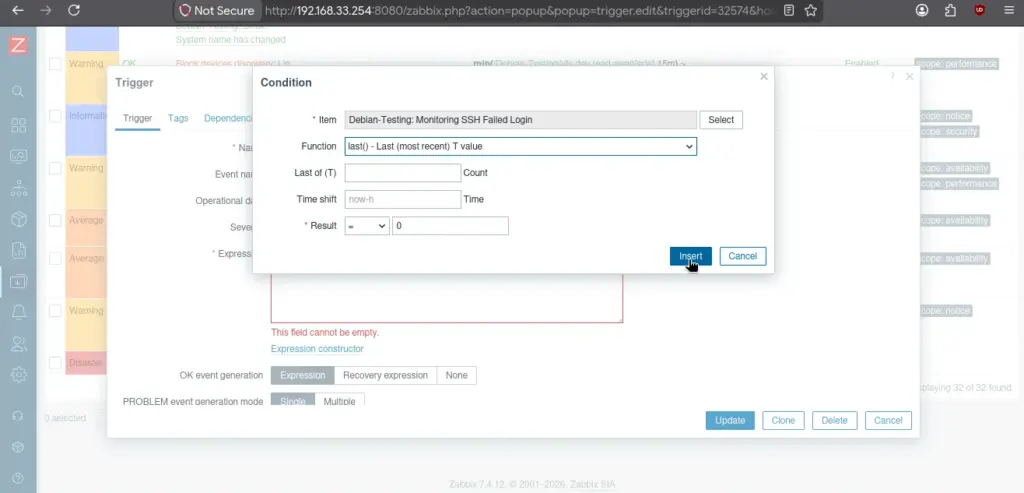
Task: Open the uBlock Origin extension icon
Action: click(980, 10)
